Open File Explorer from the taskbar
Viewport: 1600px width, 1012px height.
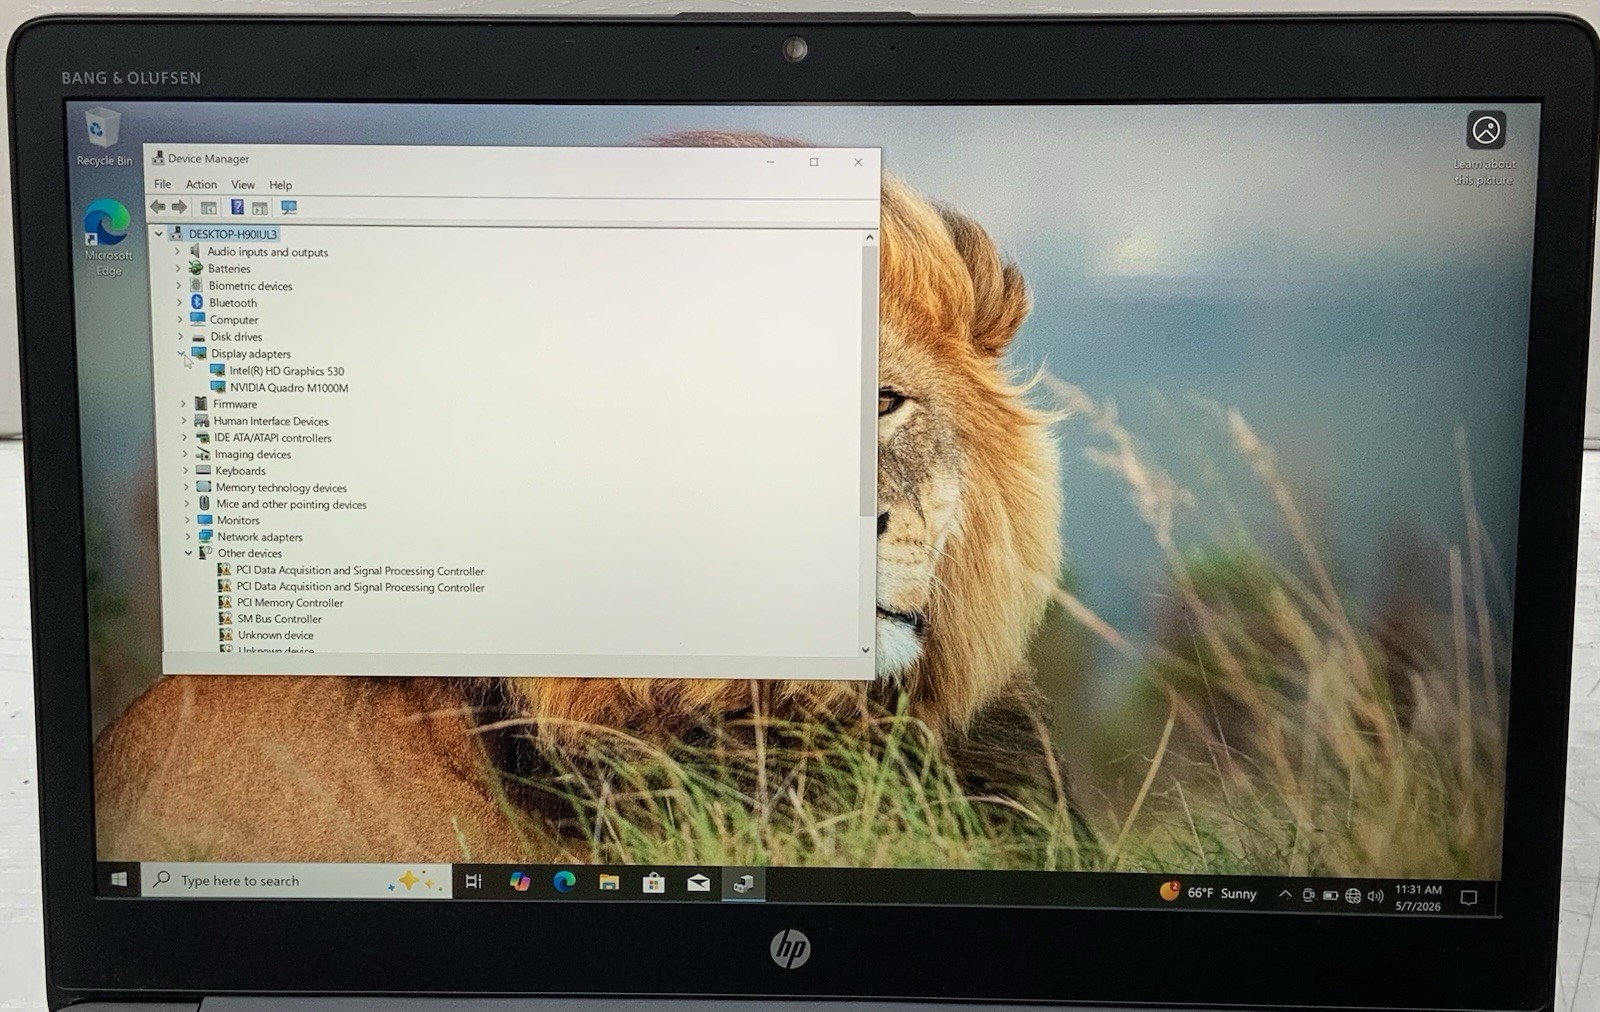click(x=609, y=882)
